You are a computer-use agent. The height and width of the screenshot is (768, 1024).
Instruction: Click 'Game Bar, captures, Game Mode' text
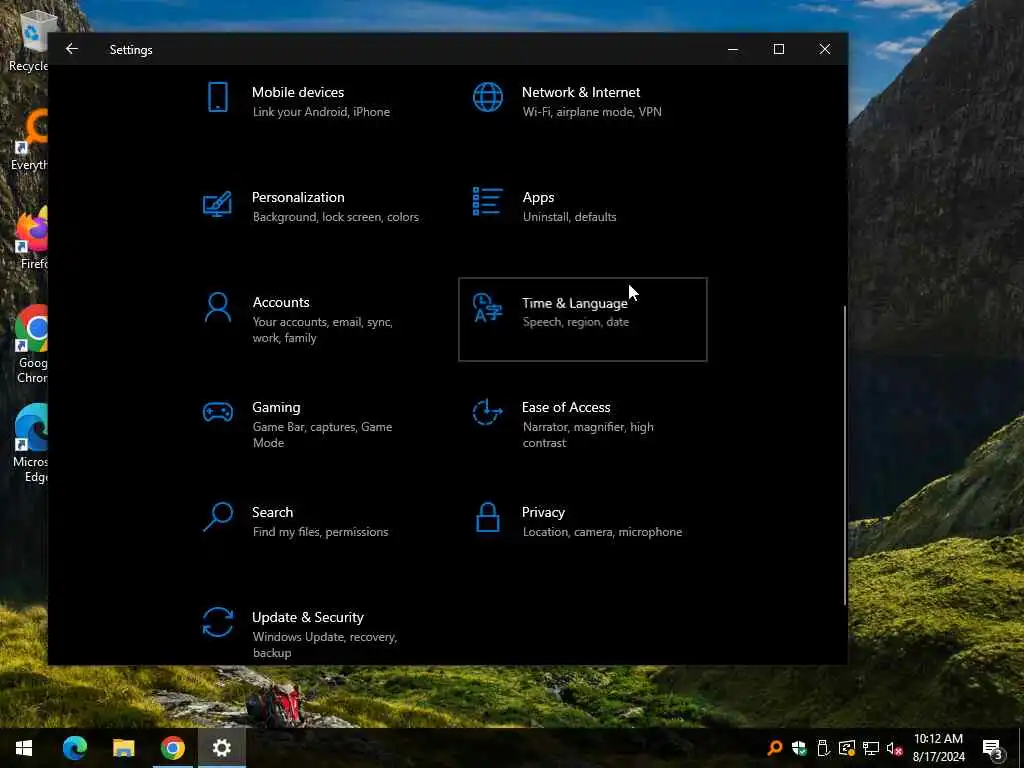click(x=323, y=435)
